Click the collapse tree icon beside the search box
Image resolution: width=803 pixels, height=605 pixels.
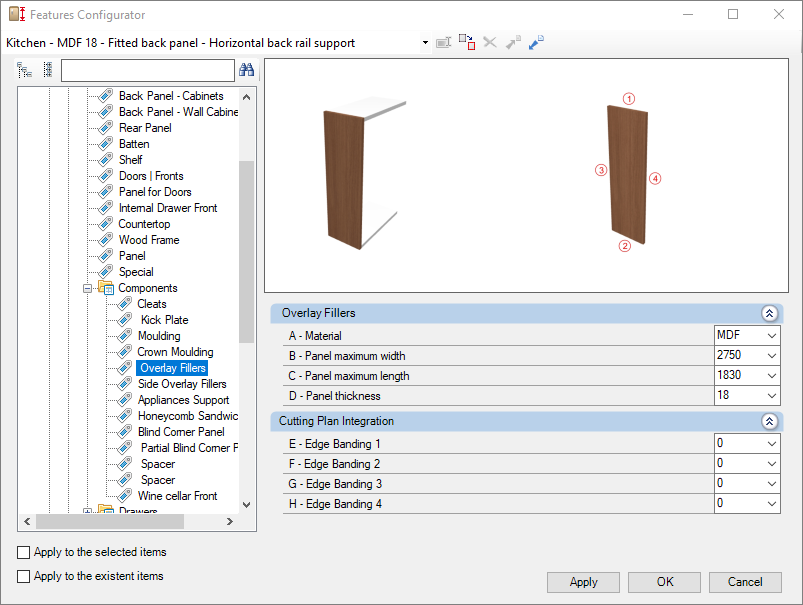tap(48, 70)
